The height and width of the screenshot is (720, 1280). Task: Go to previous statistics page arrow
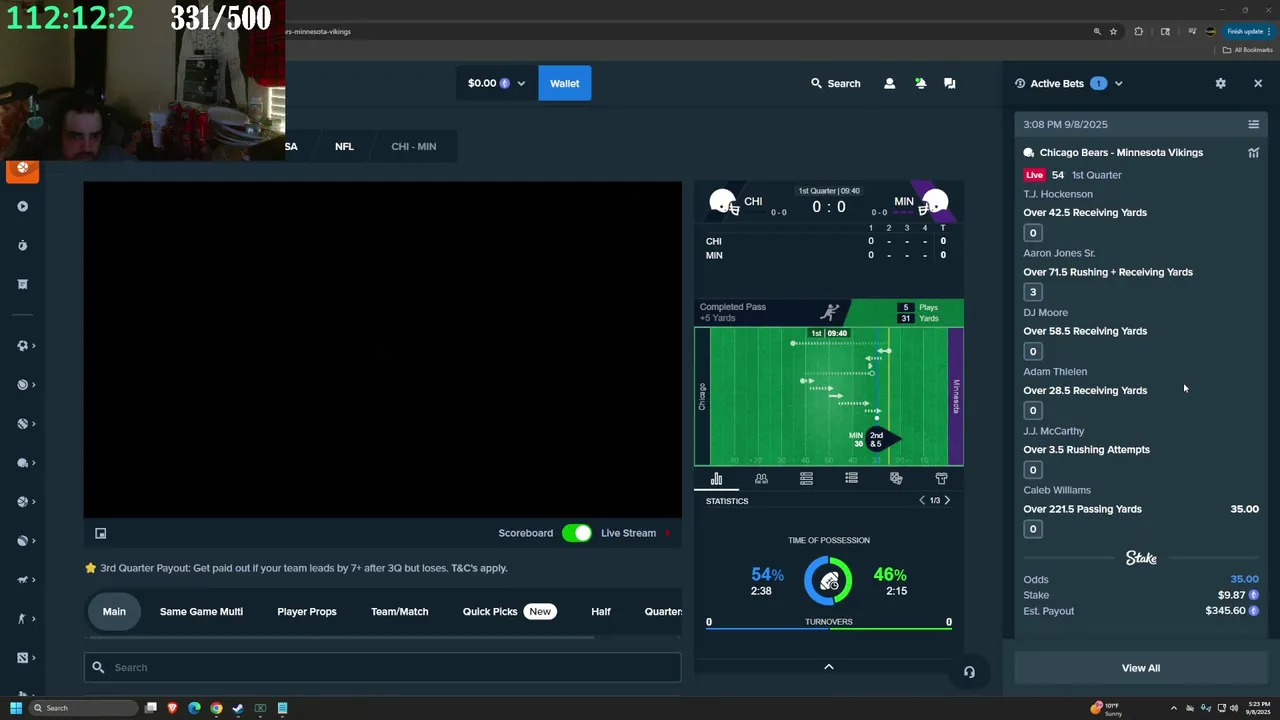point(922,500)
